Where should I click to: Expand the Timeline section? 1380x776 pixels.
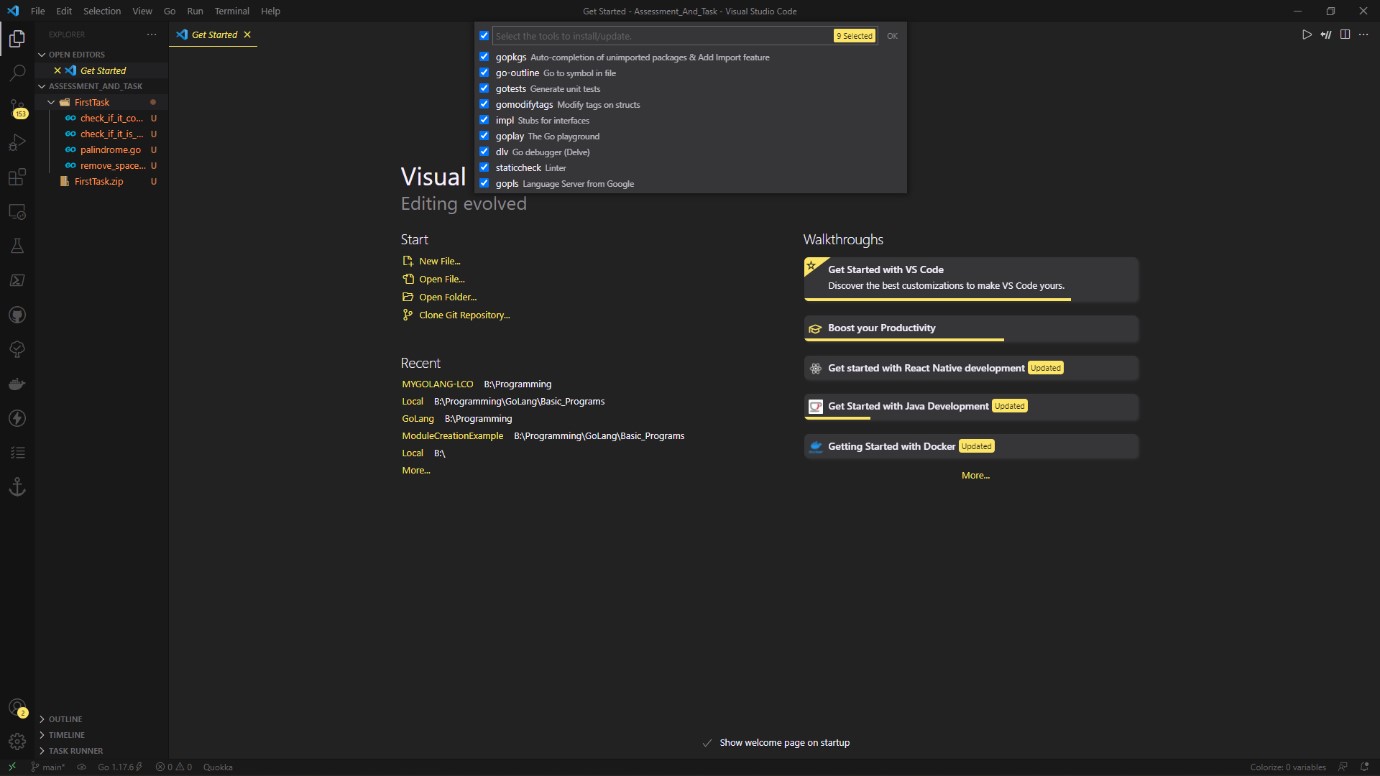pyautogui.click(x=66, y=735)
